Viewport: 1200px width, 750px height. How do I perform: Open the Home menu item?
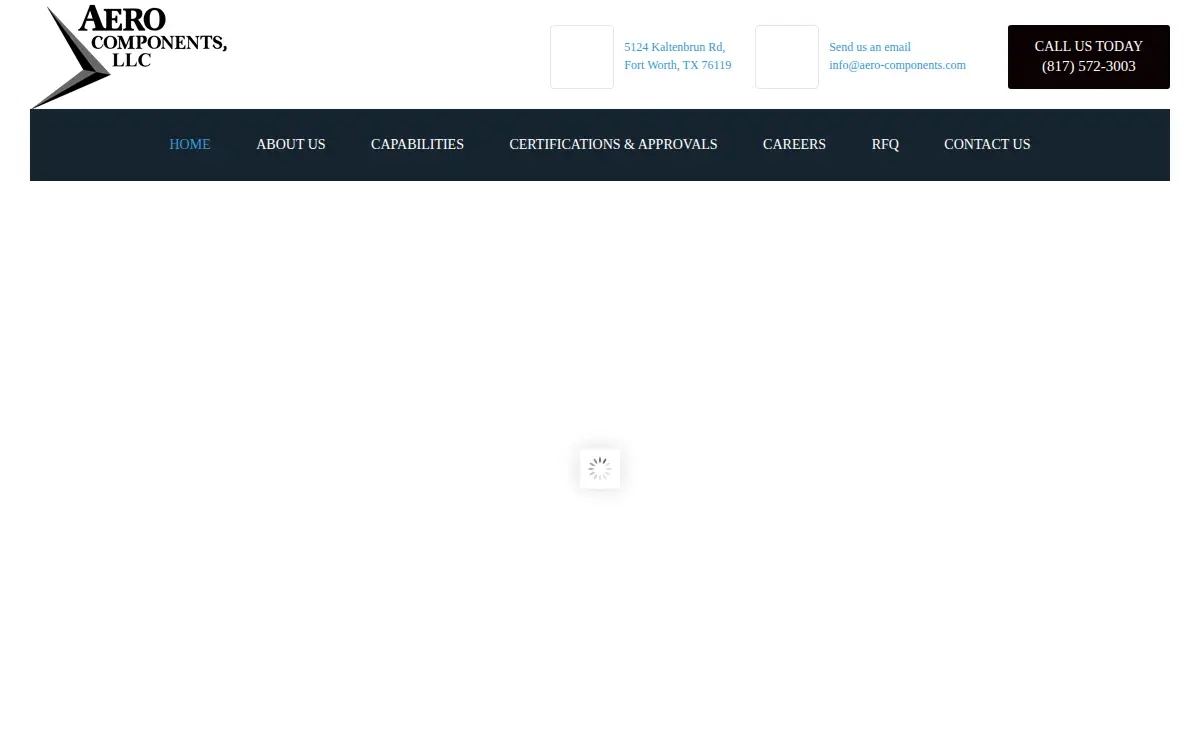pos(190,144)
